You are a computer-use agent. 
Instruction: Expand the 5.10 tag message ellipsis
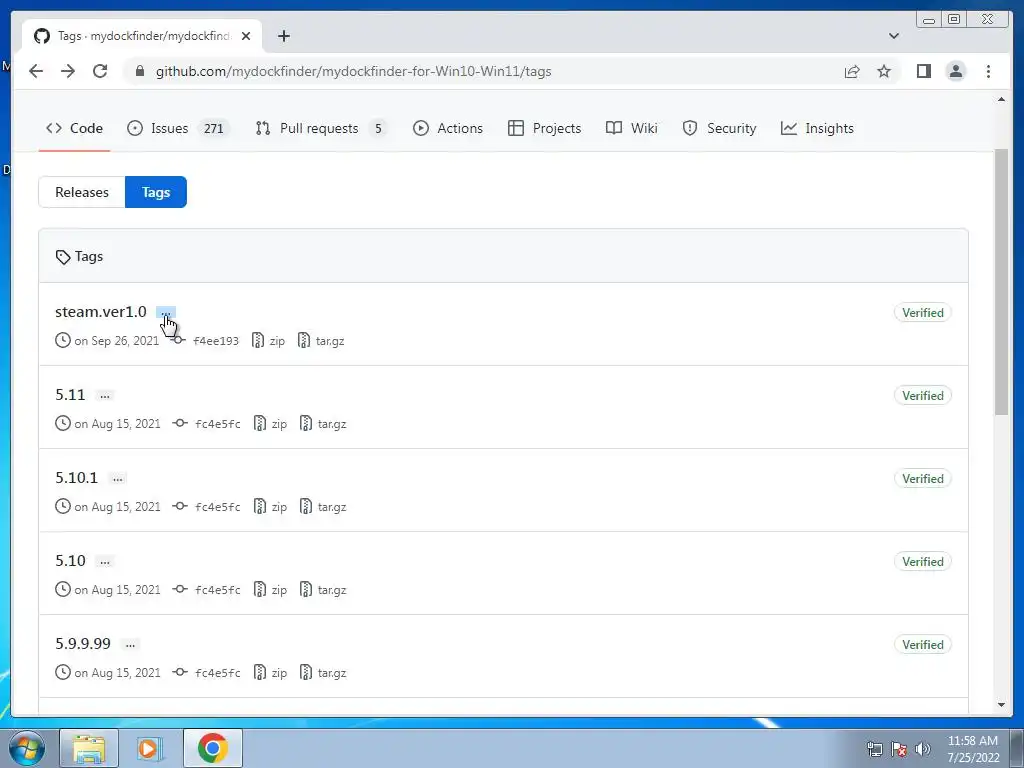point(104,562)
